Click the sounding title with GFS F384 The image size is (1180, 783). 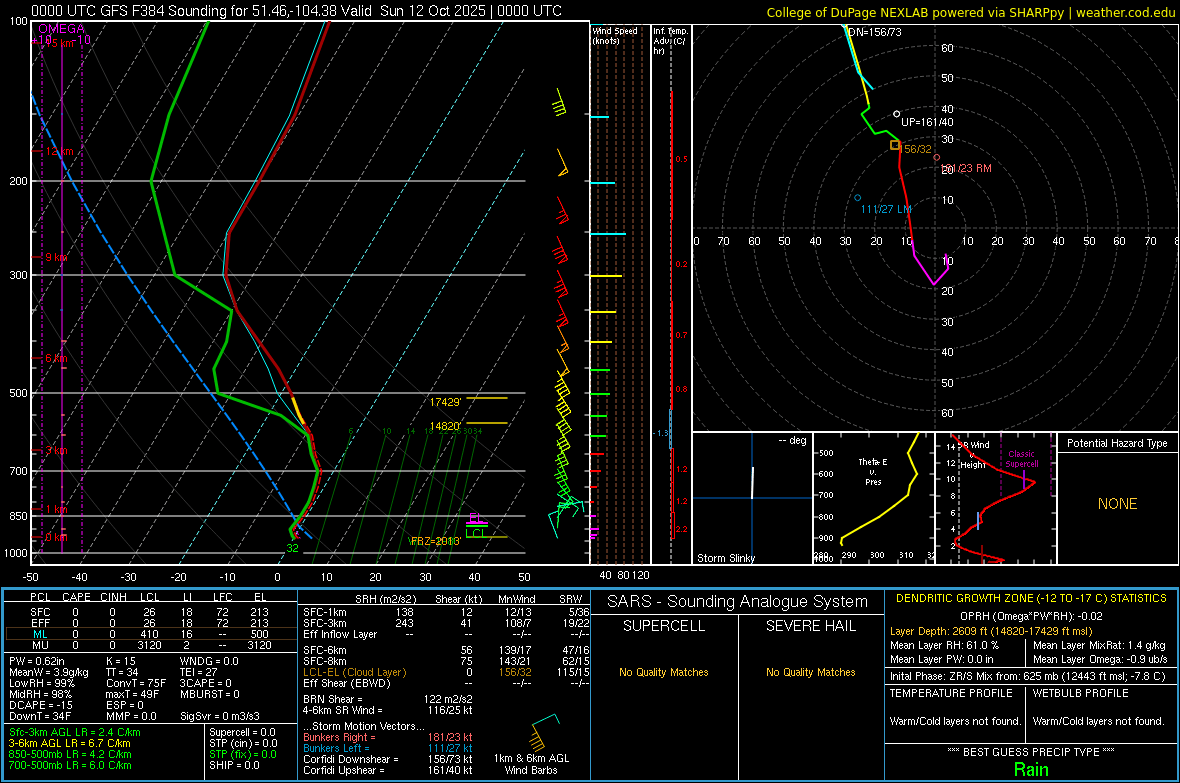297,11
